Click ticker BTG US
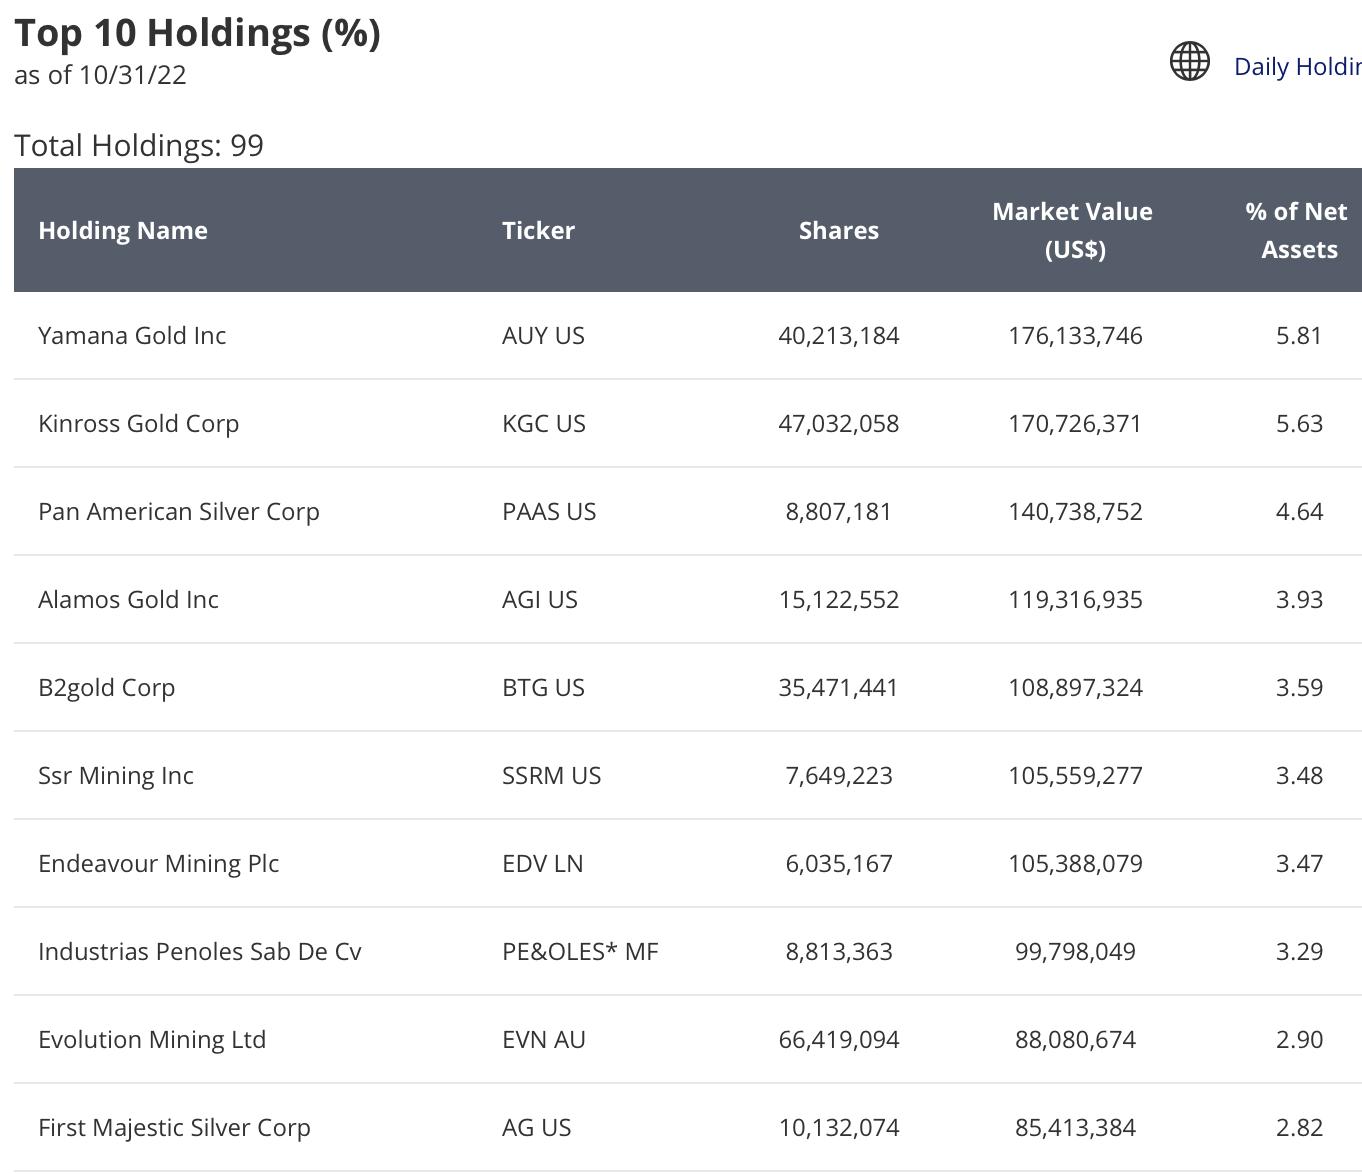Viewport: 1362px width, 1174px height. click(x=543, y=687)
